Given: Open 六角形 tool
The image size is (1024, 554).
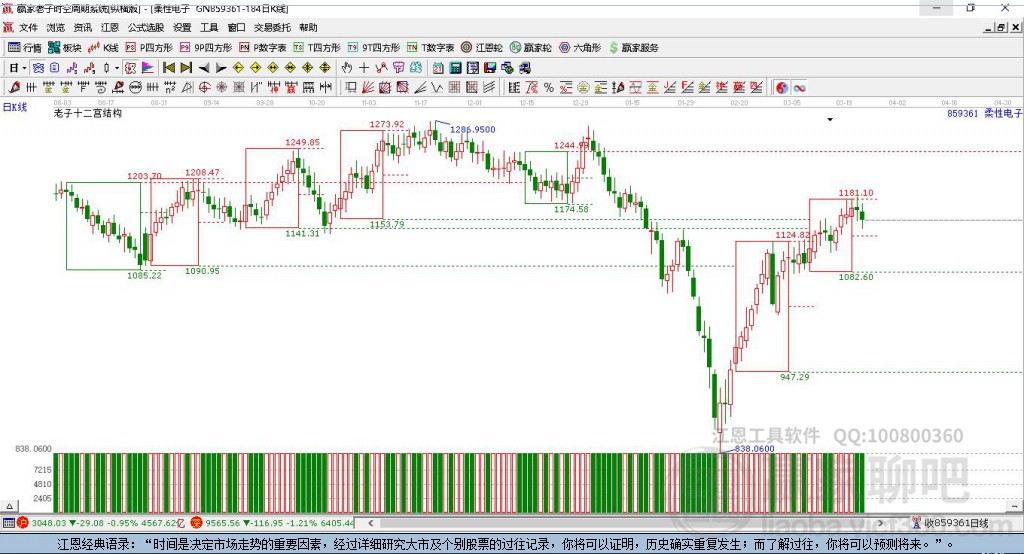Looking at the screenshot, I should pos(580,48).
